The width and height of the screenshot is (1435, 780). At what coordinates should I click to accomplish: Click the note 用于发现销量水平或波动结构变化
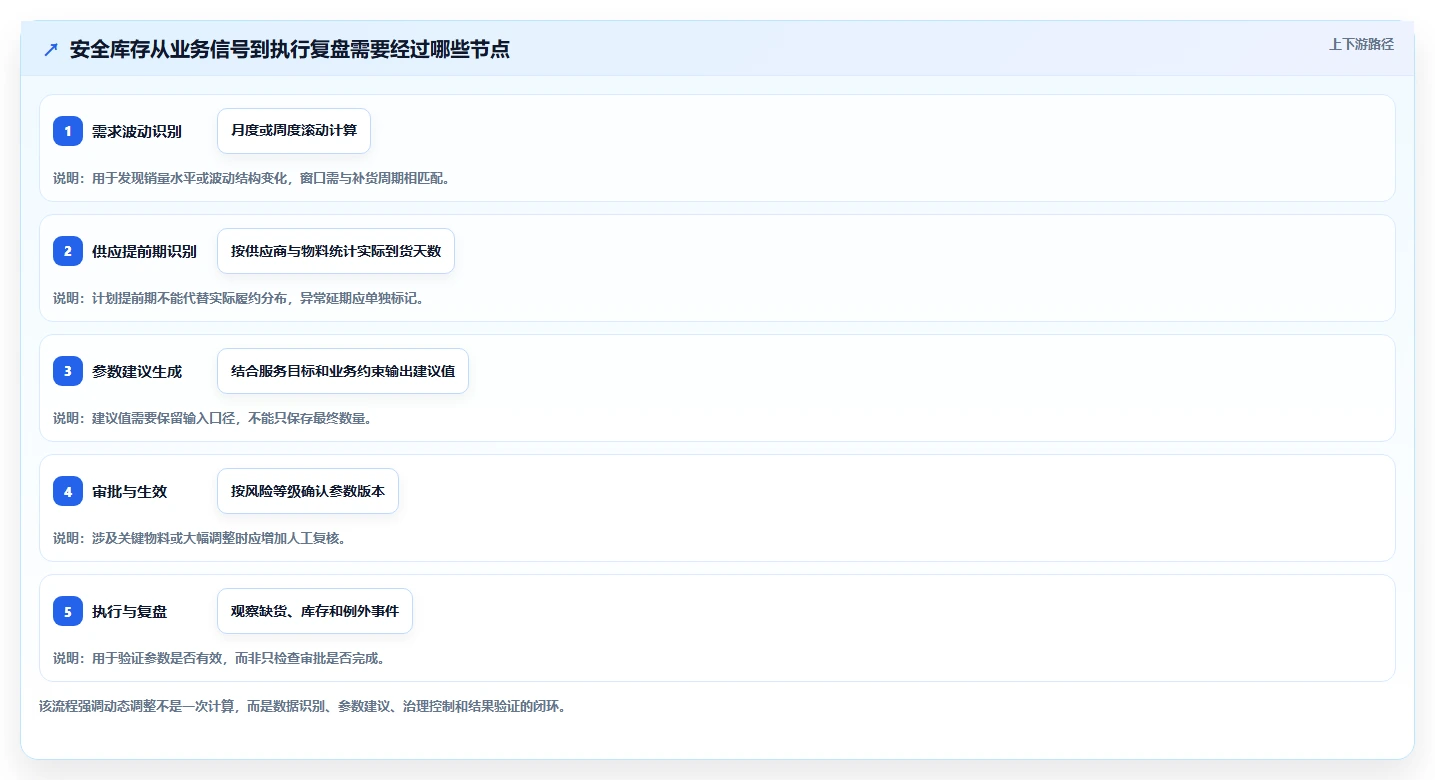pyautogui.click(x=191, y=178)
